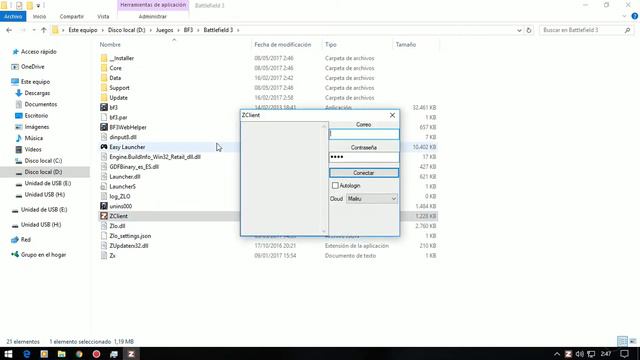Click the ZClient log panel scrollbar

tap(324, 179)
